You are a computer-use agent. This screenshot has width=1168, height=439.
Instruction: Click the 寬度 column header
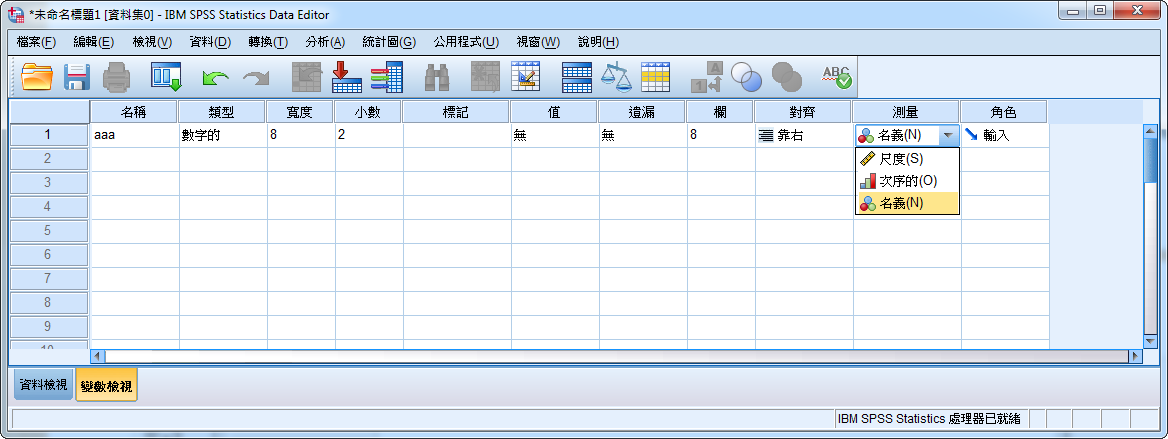tap(299, 112)
